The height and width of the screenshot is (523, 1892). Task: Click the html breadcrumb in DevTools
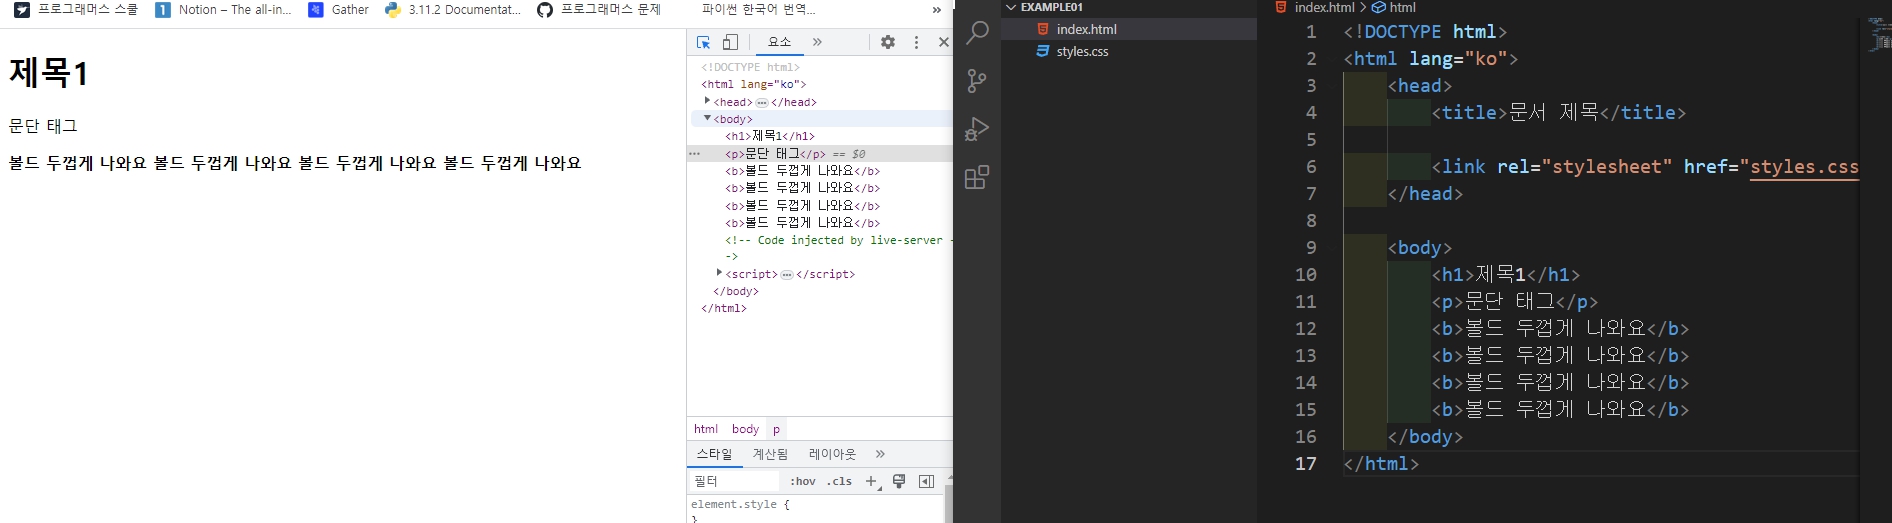[x=706, y=429]
